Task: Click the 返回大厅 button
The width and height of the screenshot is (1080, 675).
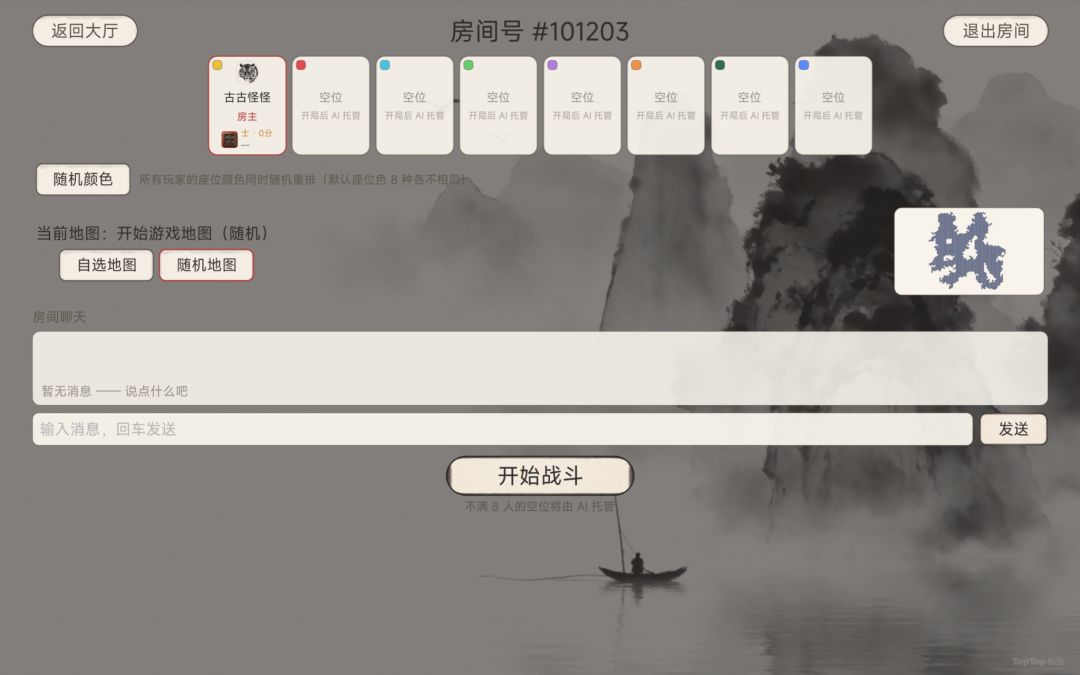Action: (85, 31)
